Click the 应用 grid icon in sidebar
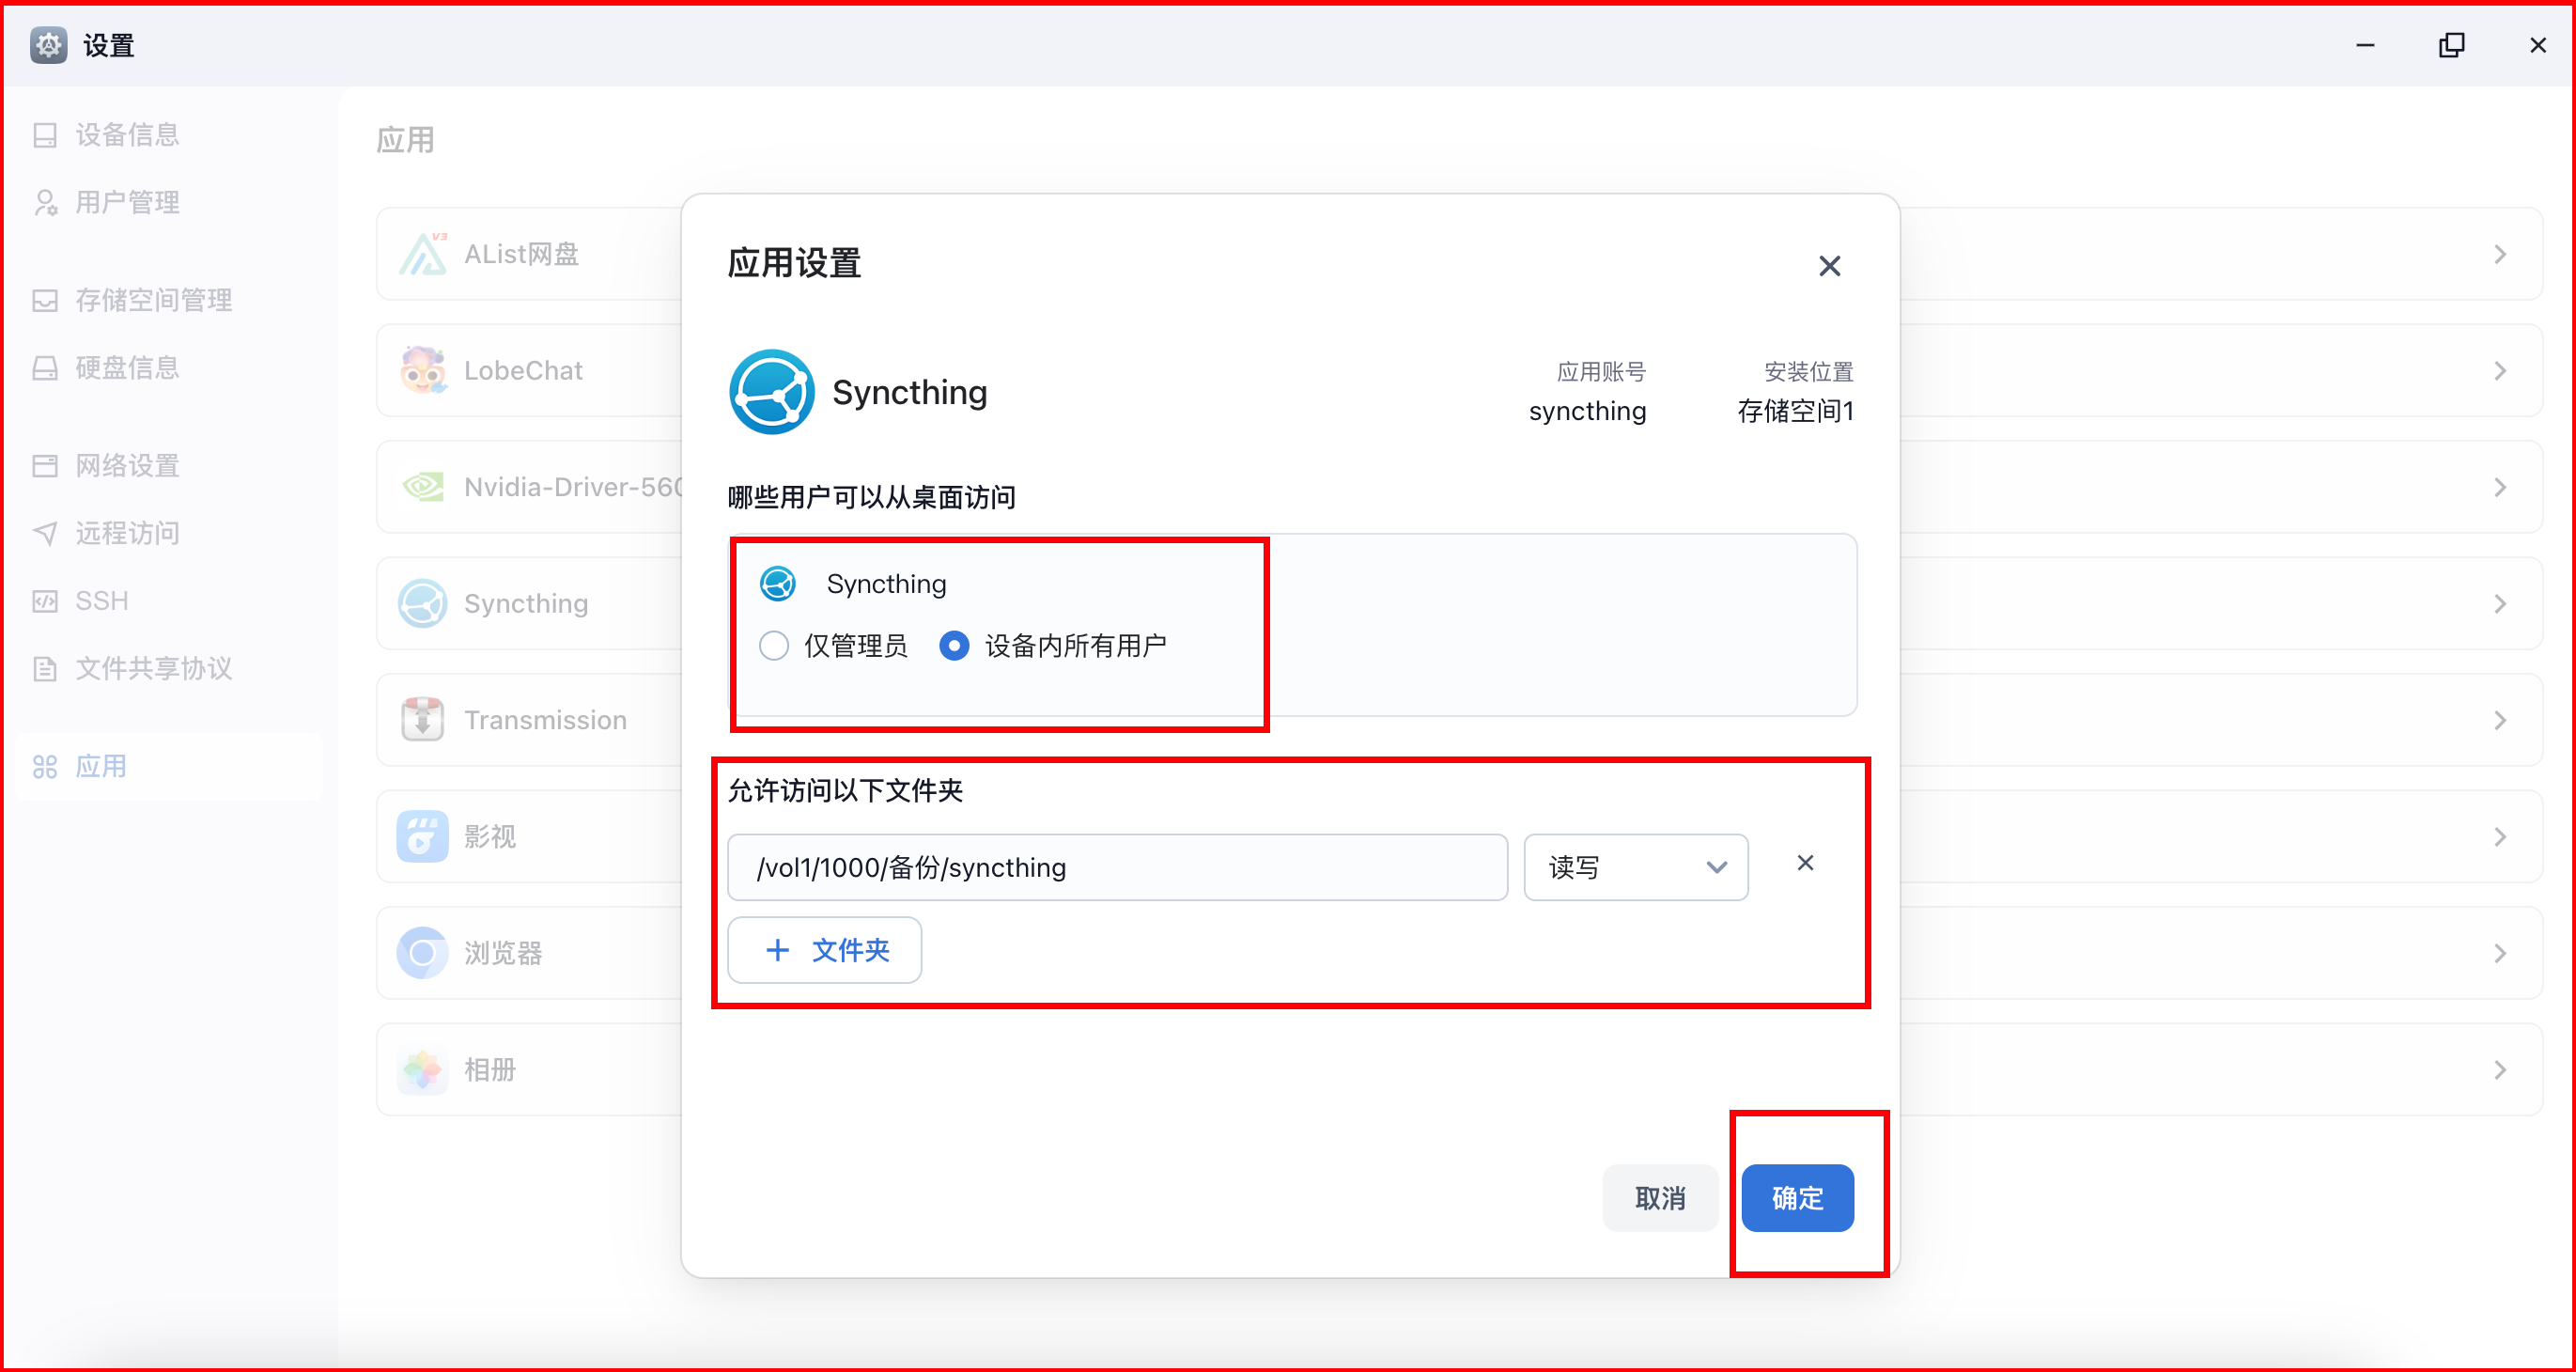The image size is (2576, 1372). pos(45,767)
